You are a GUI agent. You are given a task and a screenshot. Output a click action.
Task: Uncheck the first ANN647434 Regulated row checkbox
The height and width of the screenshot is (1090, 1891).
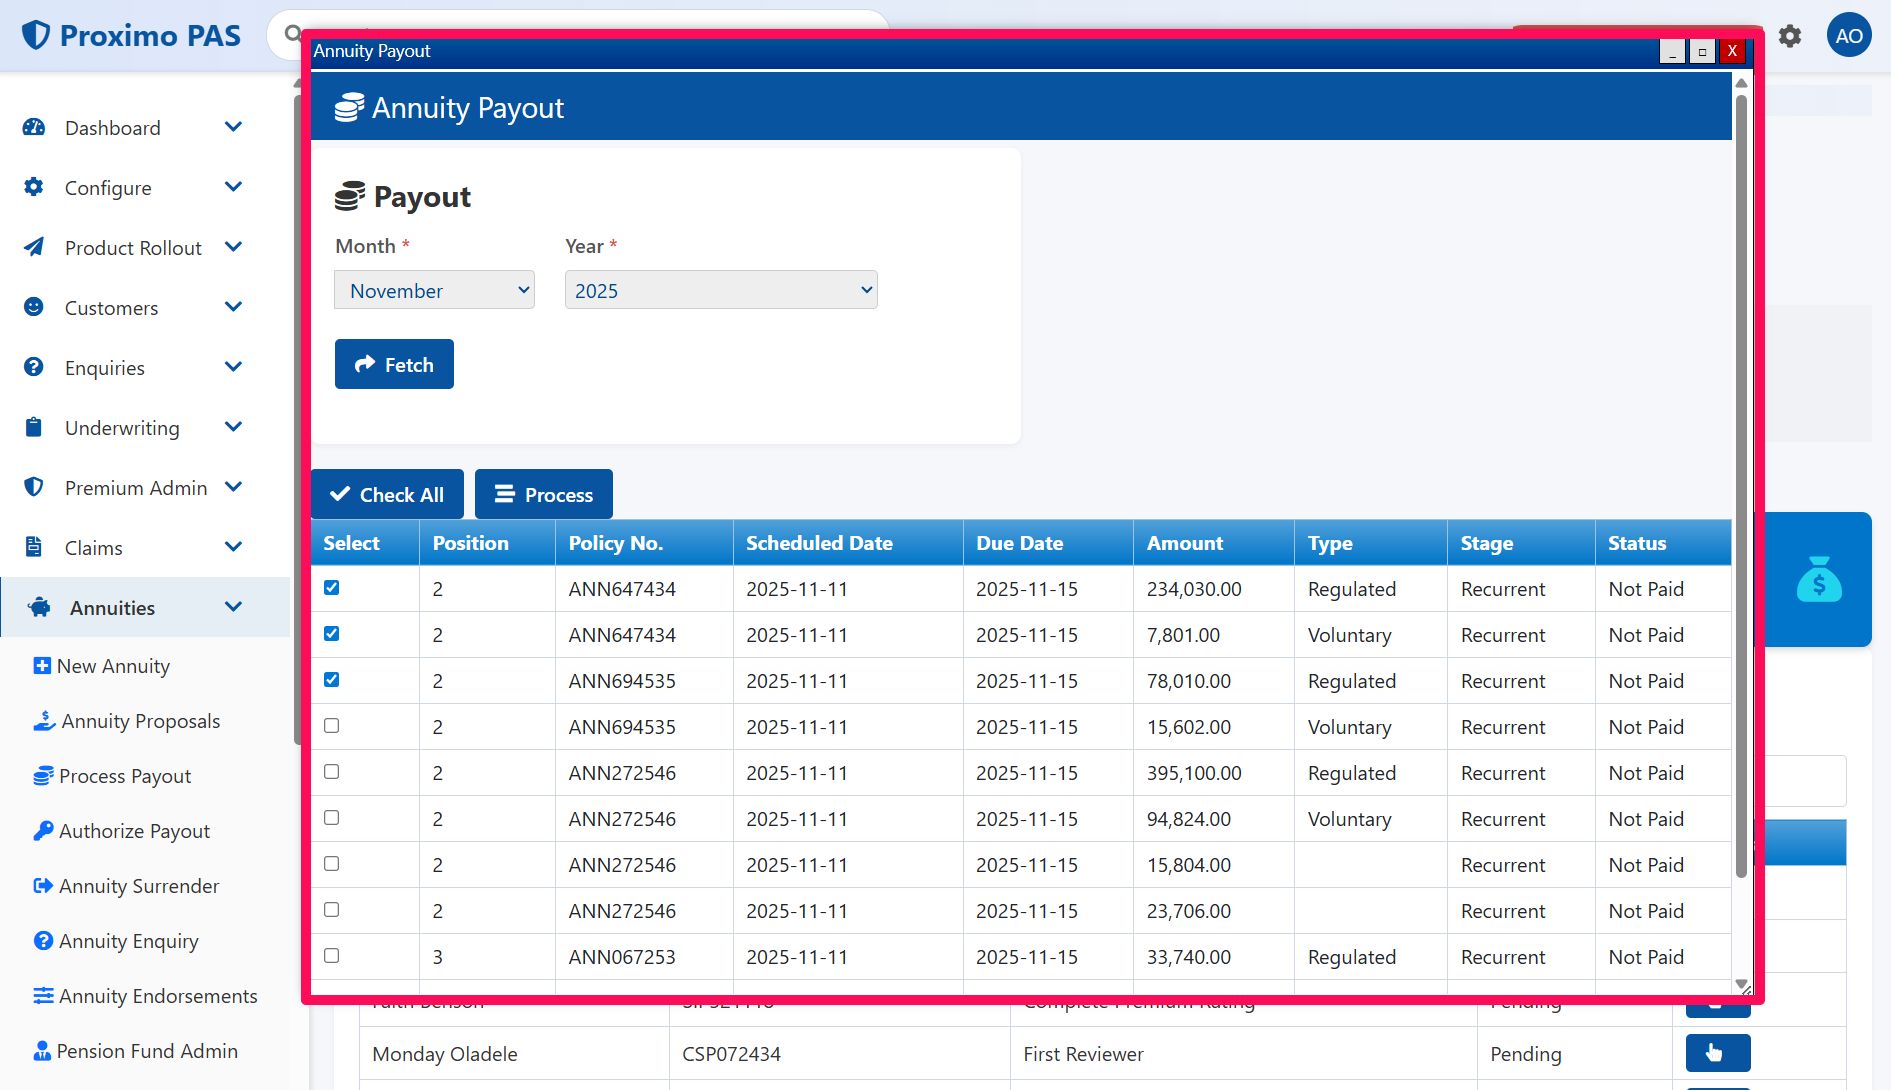tap(332, 588)
